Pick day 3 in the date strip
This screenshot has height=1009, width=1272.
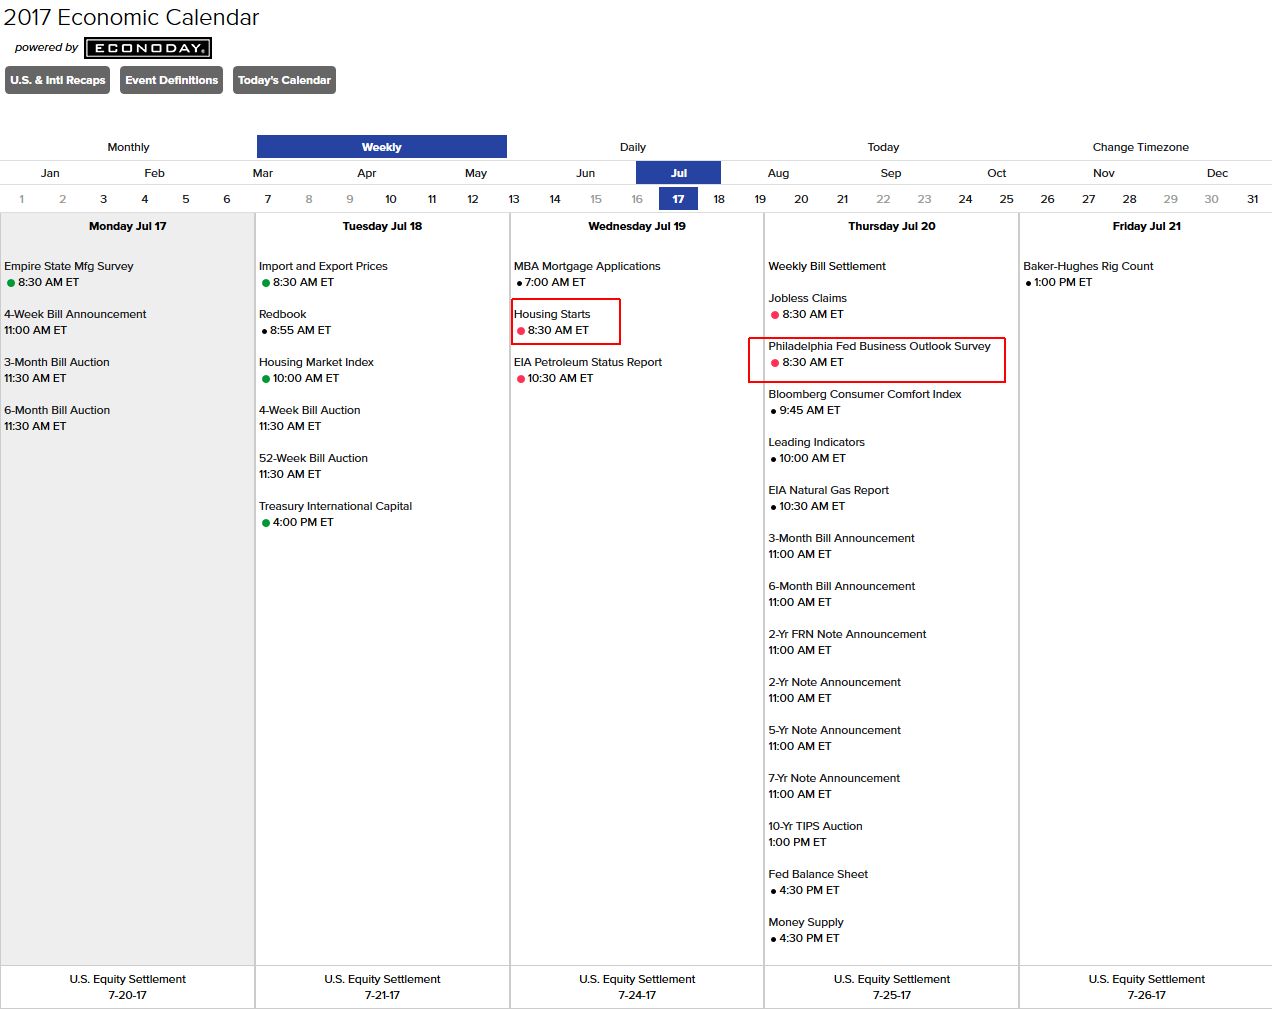click(104, 199)
